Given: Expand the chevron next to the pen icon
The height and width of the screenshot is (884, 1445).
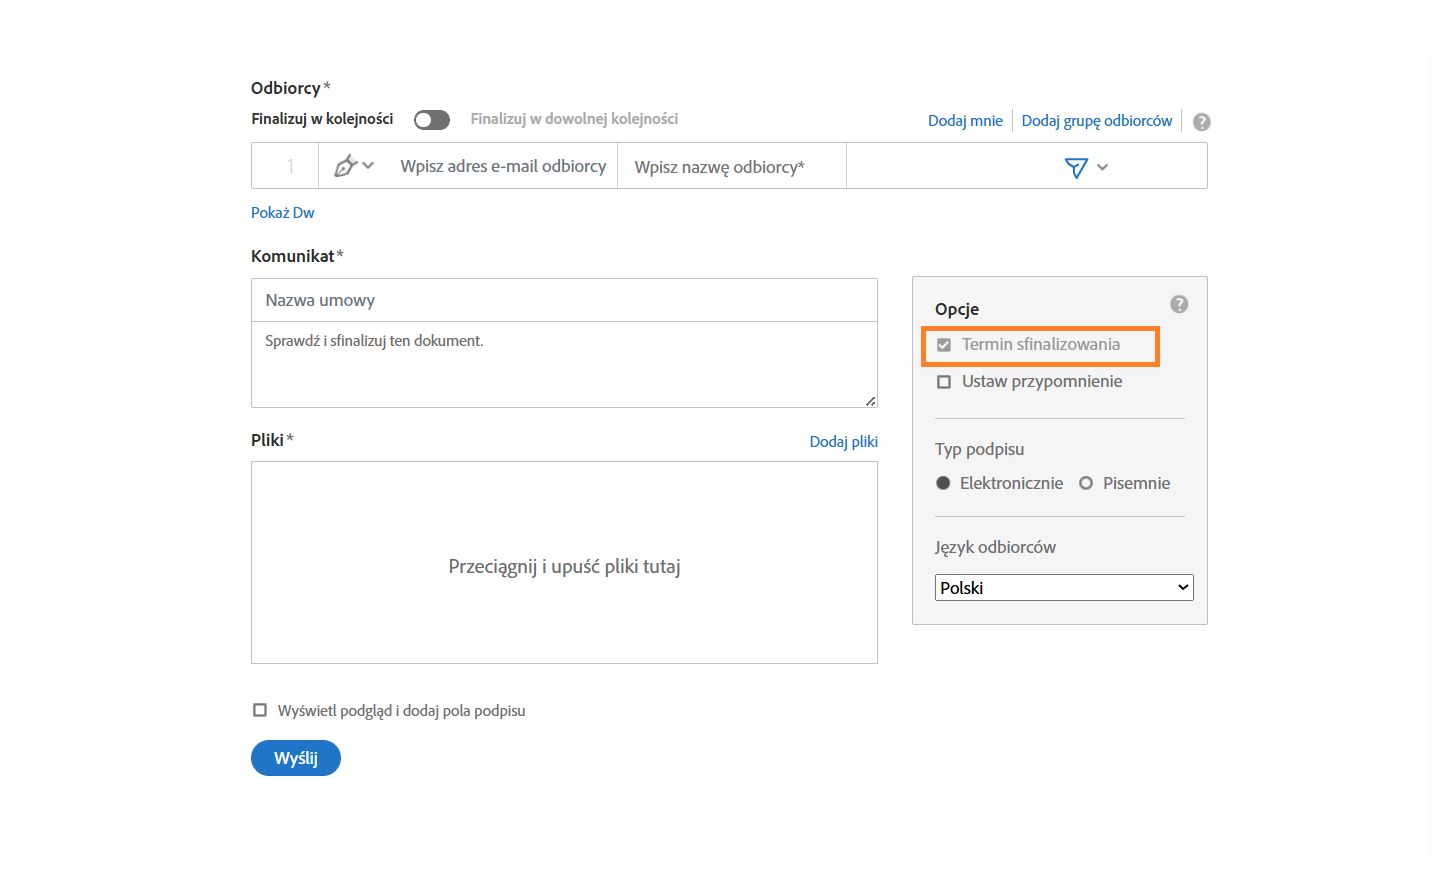Looking at the screenshot, I should [x=368, y=166].
